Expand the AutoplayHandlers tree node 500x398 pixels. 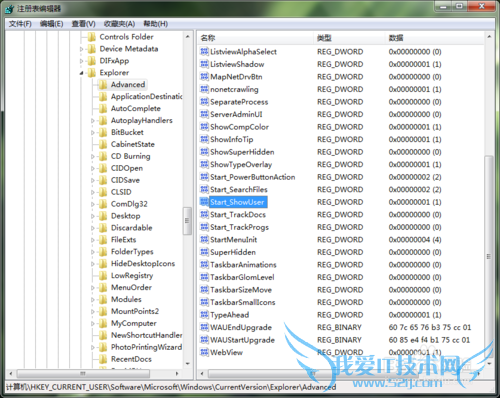tap(93, 121)
